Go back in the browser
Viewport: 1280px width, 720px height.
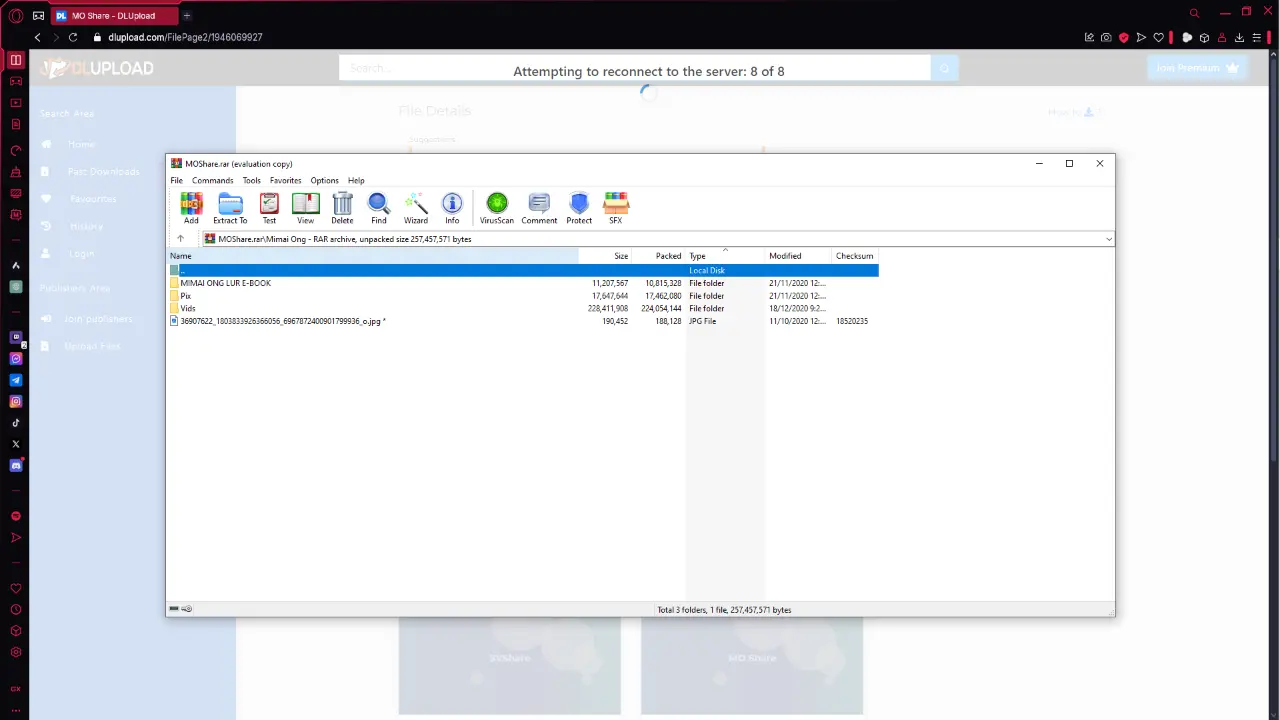[38, 37]
